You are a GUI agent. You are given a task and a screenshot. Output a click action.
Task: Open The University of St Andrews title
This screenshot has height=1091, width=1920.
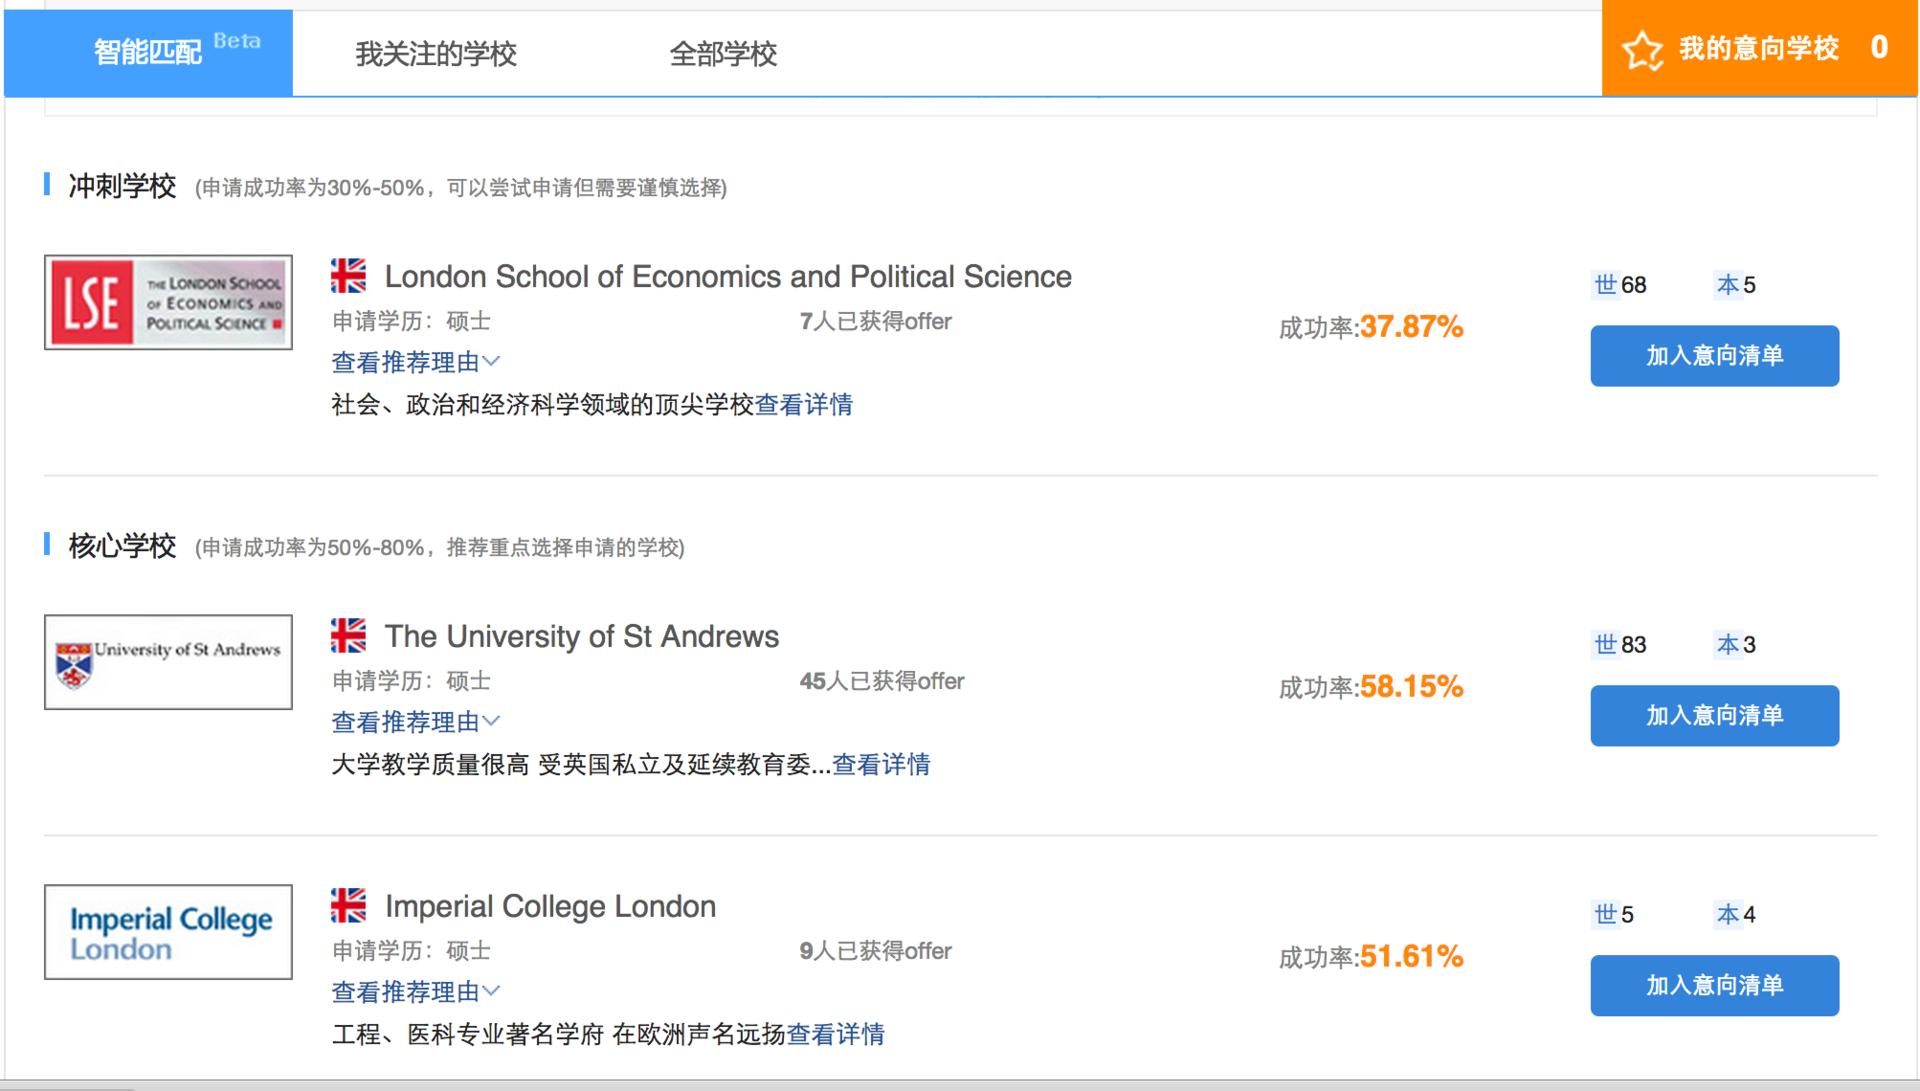pos(582,637)
